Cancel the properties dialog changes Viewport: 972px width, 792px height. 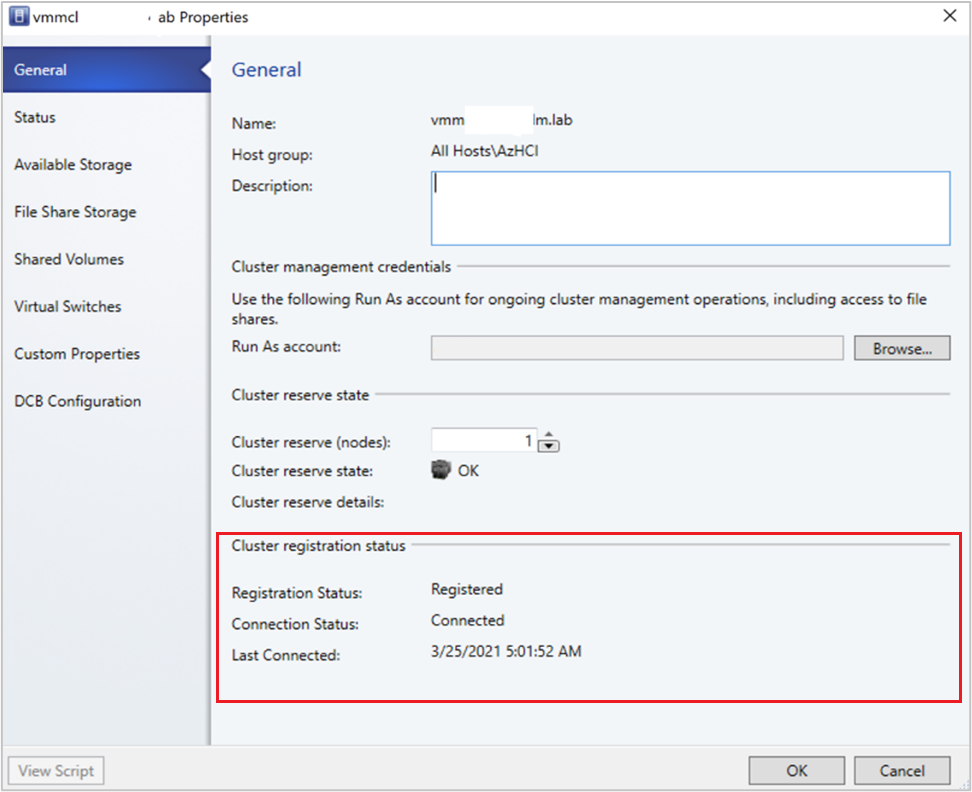click(x=902, y=770)
